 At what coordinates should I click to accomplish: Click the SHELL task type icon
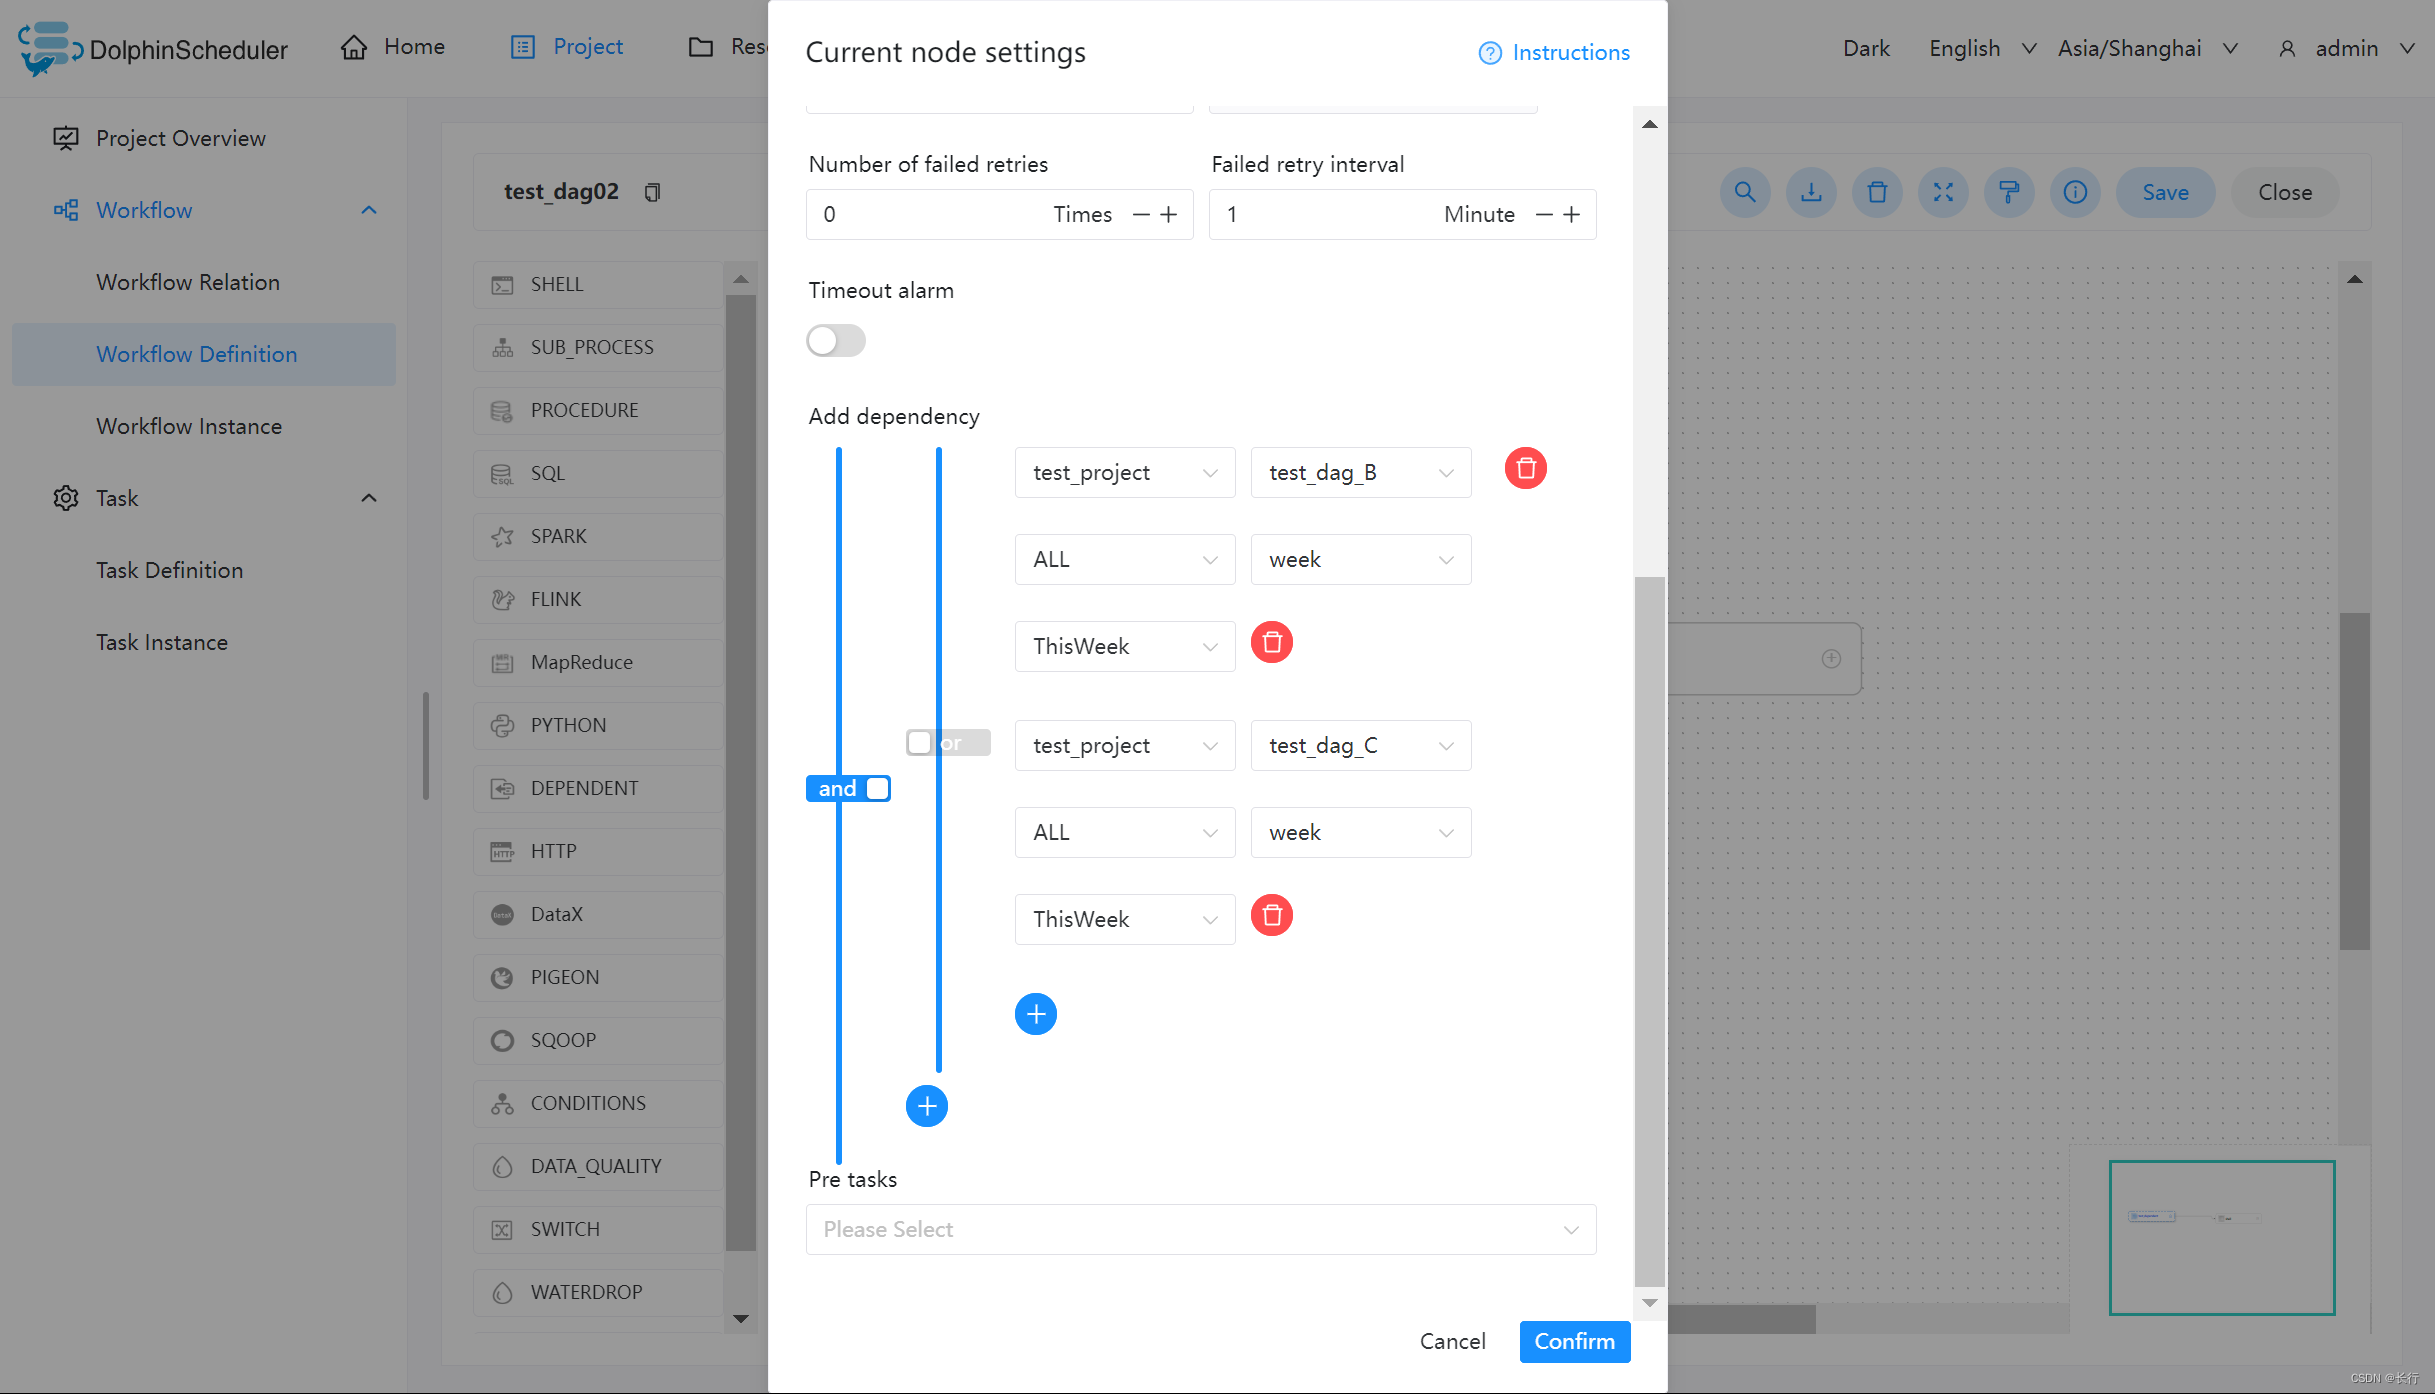tap(502, 284)
